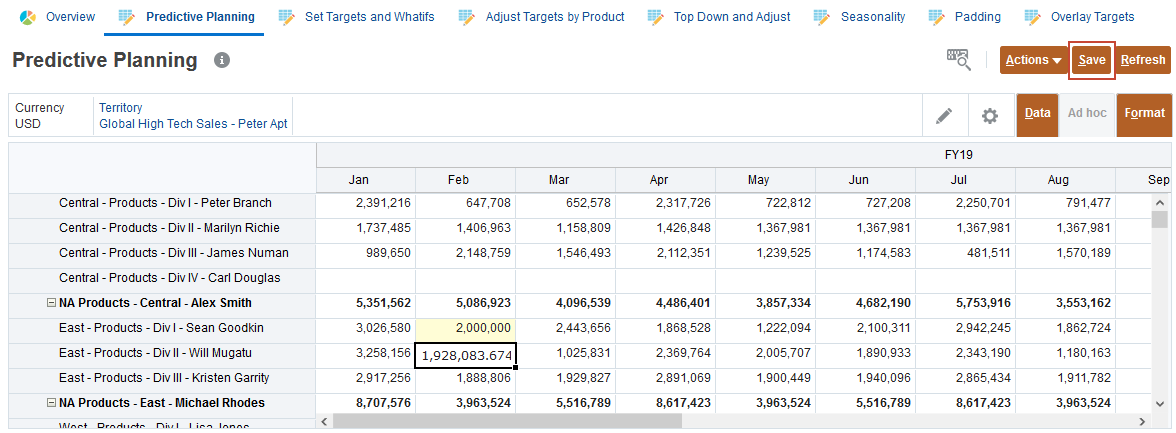Open the Adjust Targets by Product tab
This screenshot has height=433, width=1176.
(x=554, y=17)
